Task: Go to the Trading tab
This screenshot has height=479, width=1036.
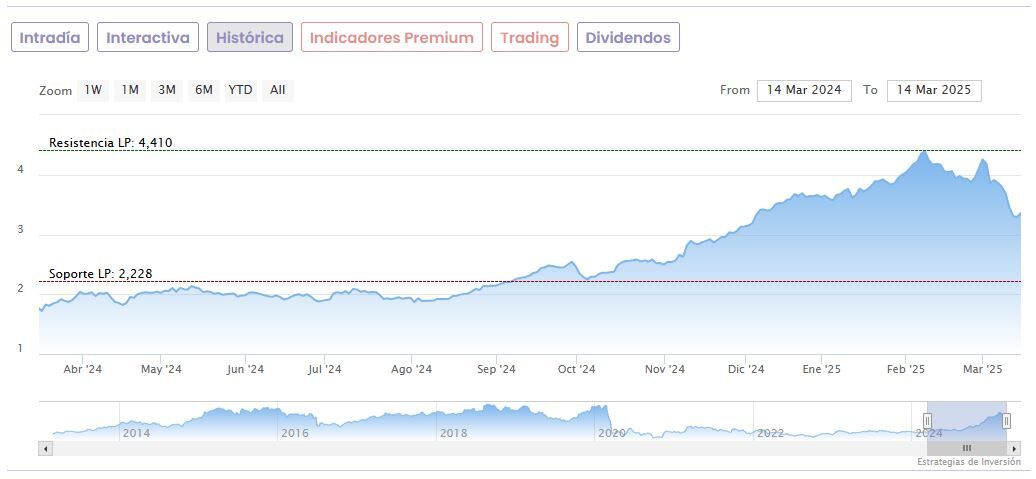Action: click(x=529, y=38)
